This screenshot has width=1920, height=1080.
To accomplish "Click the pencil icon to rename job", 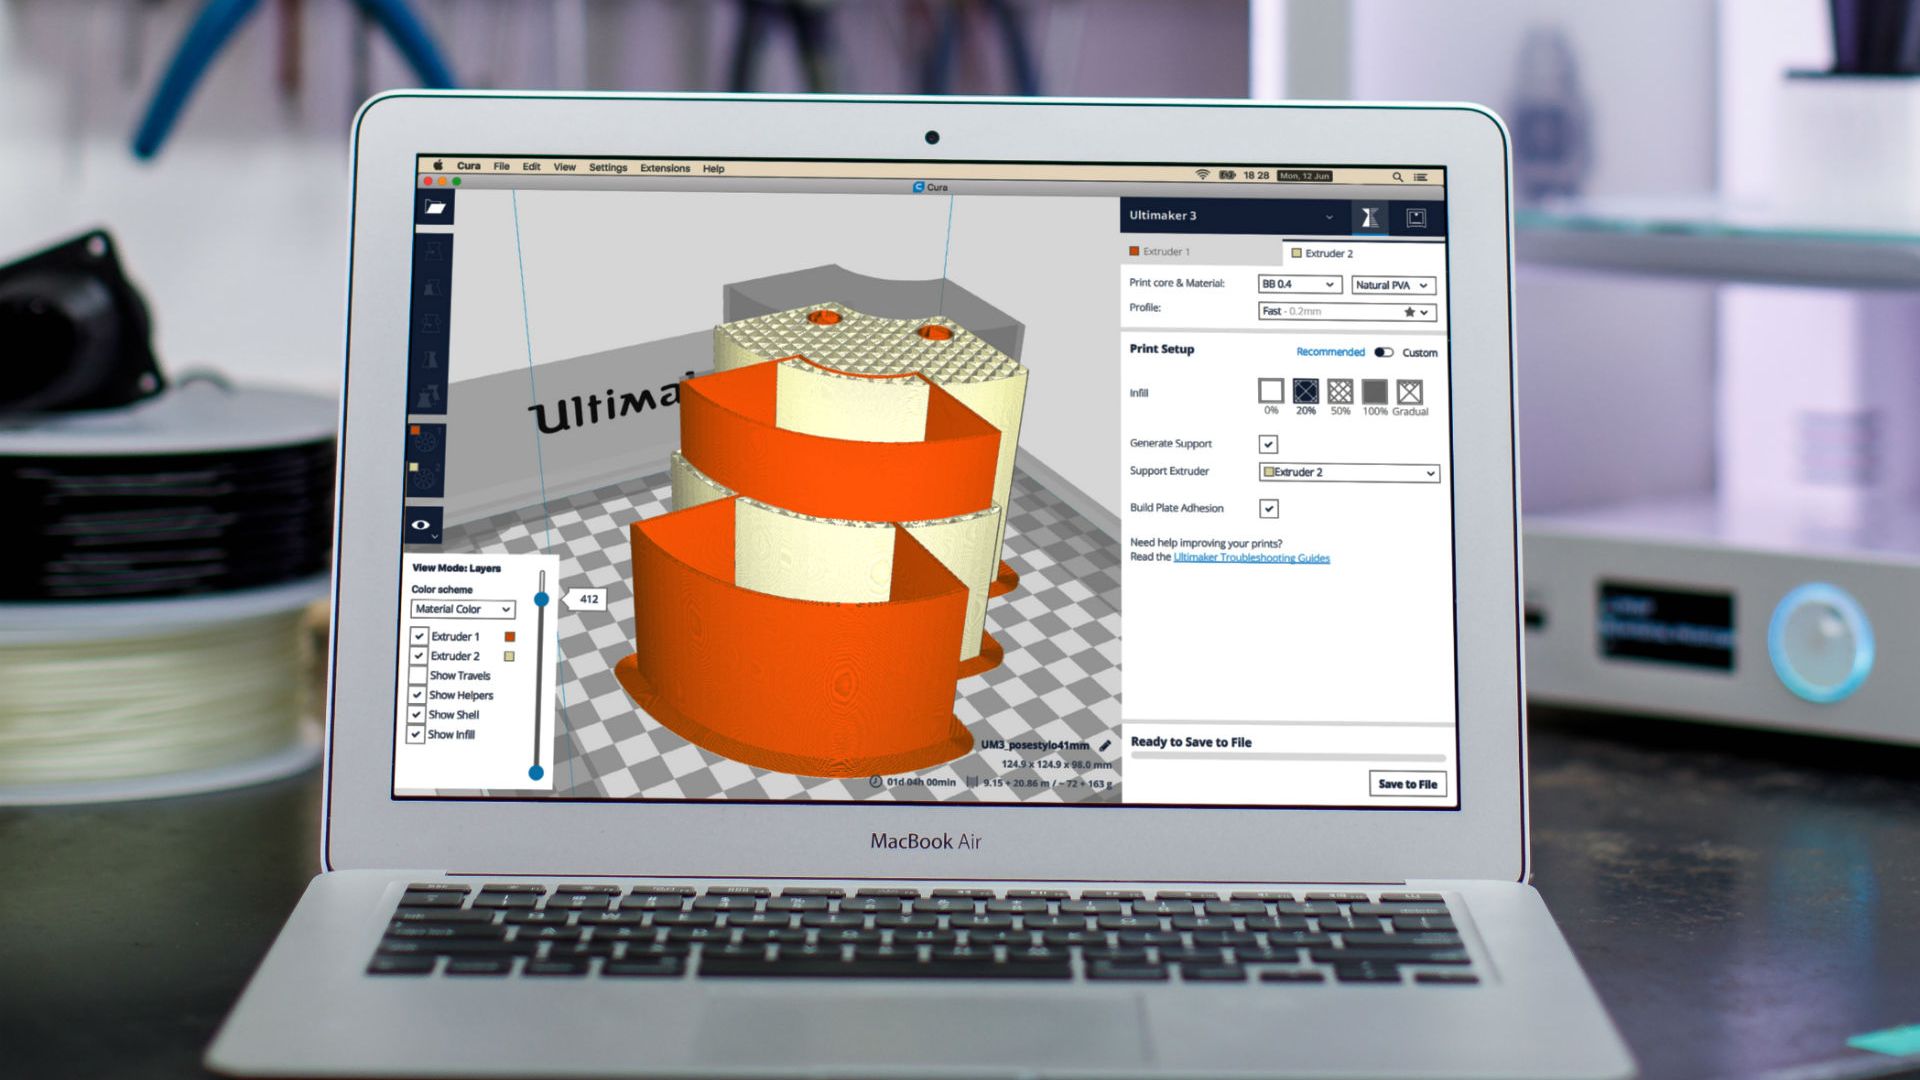I will click(x=1105, y=746).
